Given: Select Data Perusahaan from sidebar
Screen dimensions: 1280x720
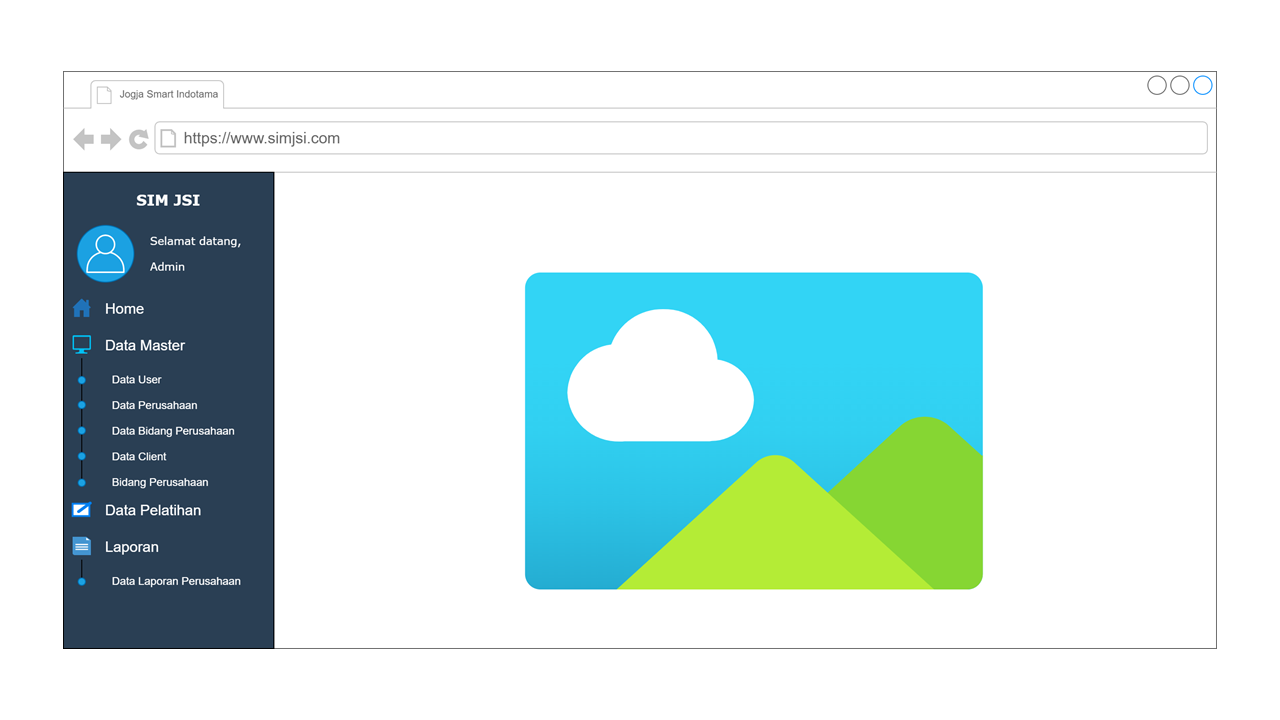Looking at the screenshot, I should [x=154, y=406].
